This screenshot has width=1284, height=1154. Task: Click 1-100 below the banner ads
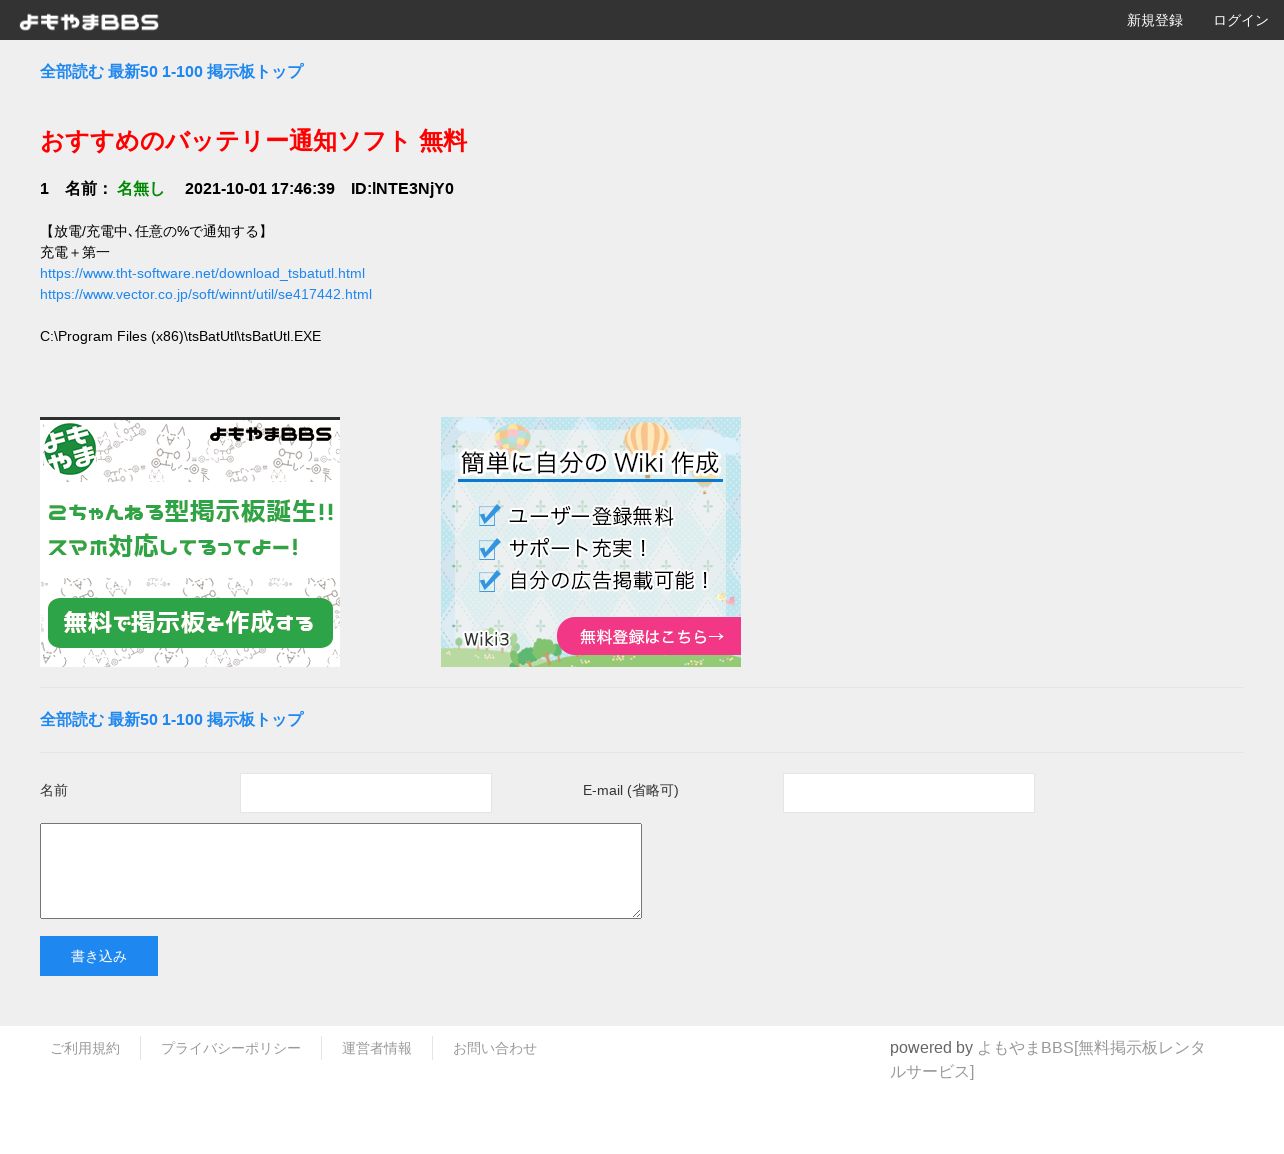tap(182, 720)
